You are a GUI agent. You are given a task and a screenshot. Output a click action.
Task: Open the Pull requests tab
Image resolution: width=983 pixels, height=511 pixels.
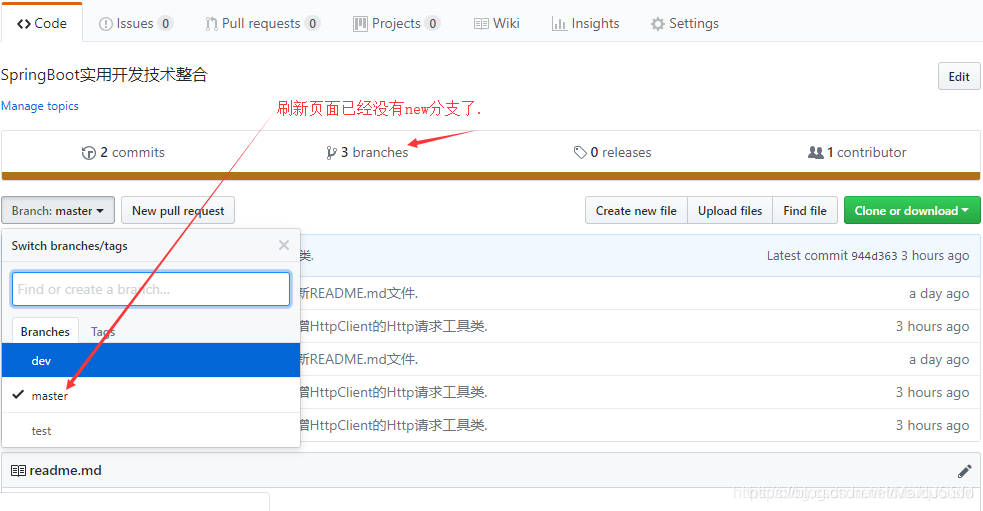263,23
